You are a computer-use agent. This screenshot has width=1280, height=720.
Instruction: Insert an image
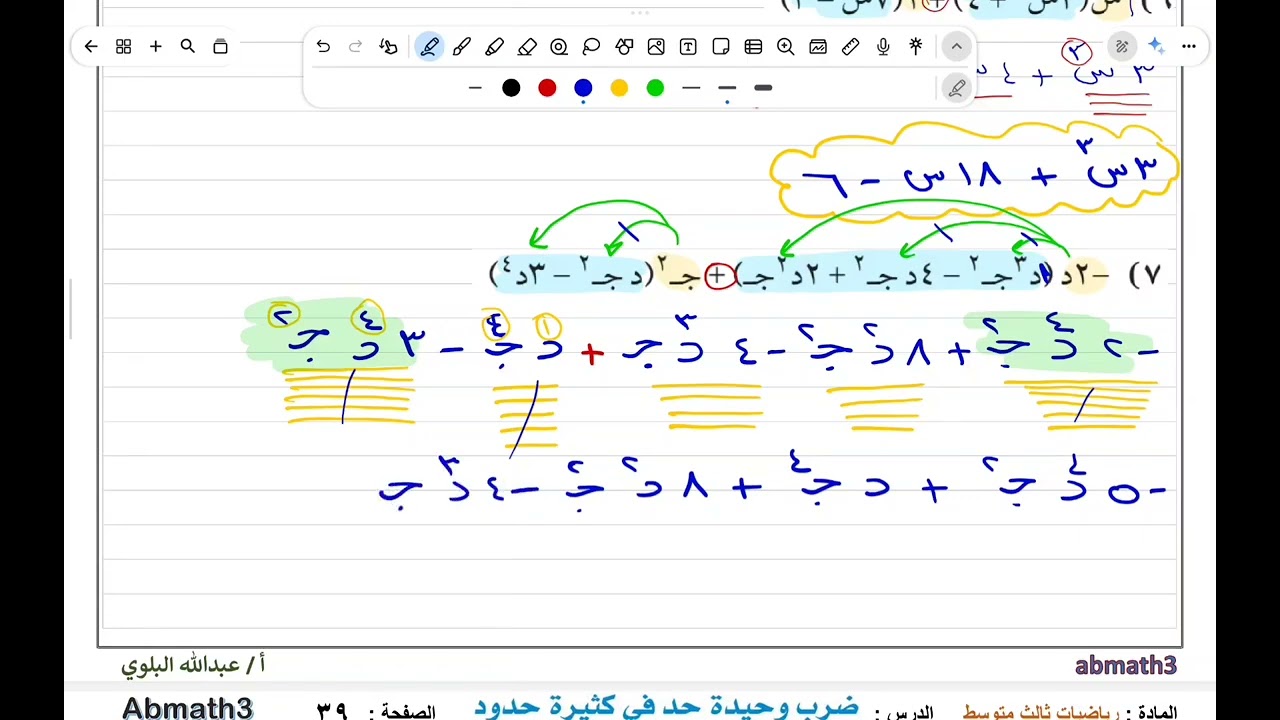[x=656, y=46]
